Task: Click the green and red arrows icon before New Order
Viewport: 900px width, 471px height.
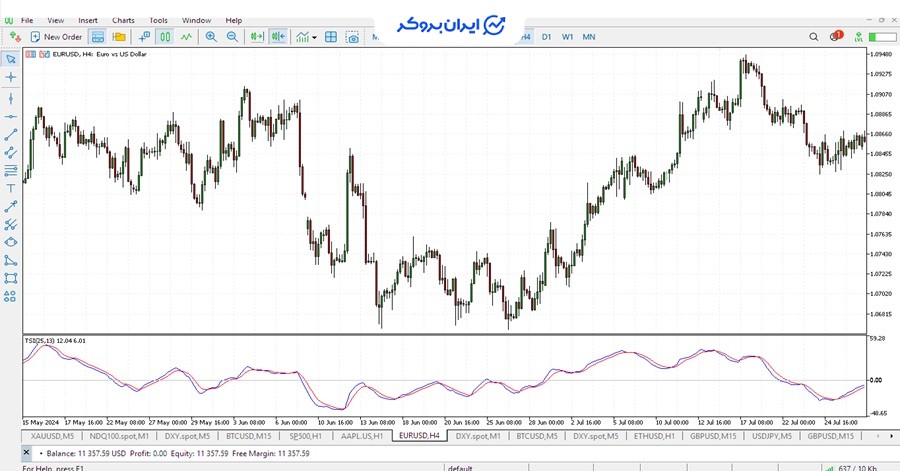Action: (x=14, y=37)
